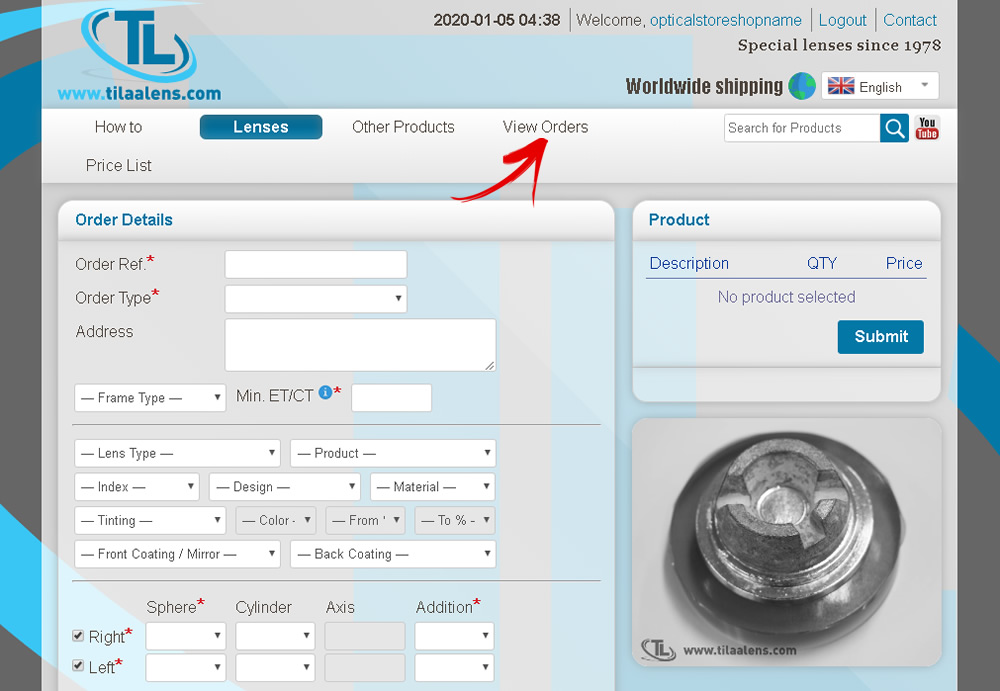Screen dimensions: 1000x691
Task: Click the lens product photo thumbnail
Action: coord(786,542)
